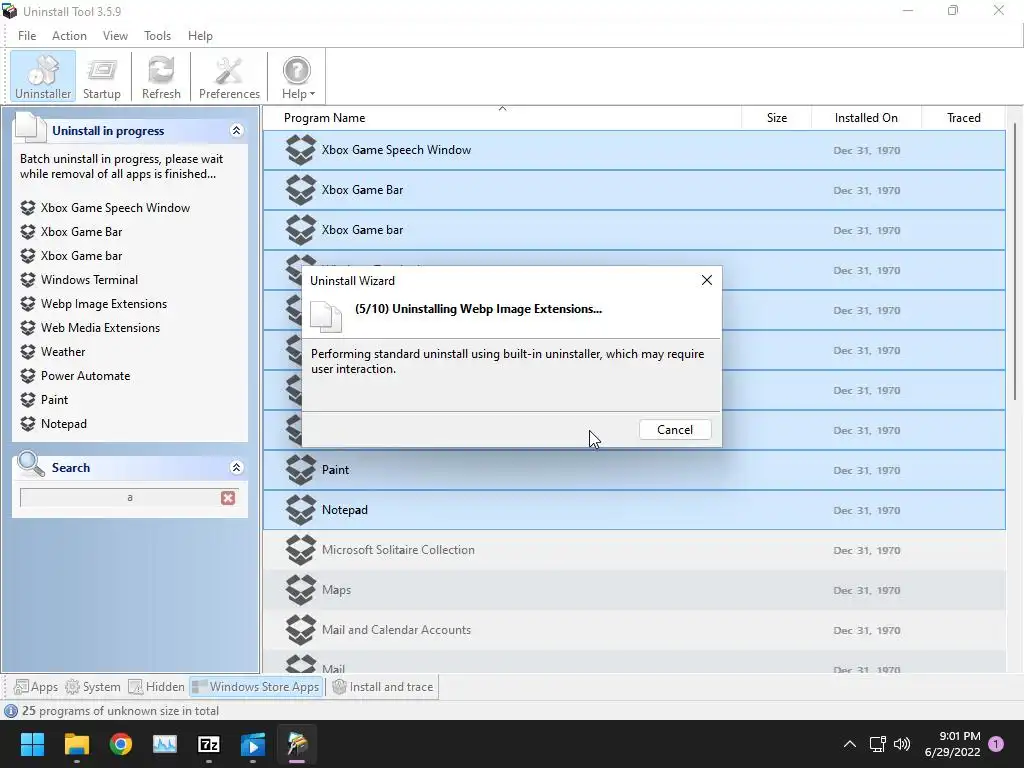This screenshot has width=1024, height=768.
Task: Open Preferences from the toolbar
Action: tap(229, 77)
